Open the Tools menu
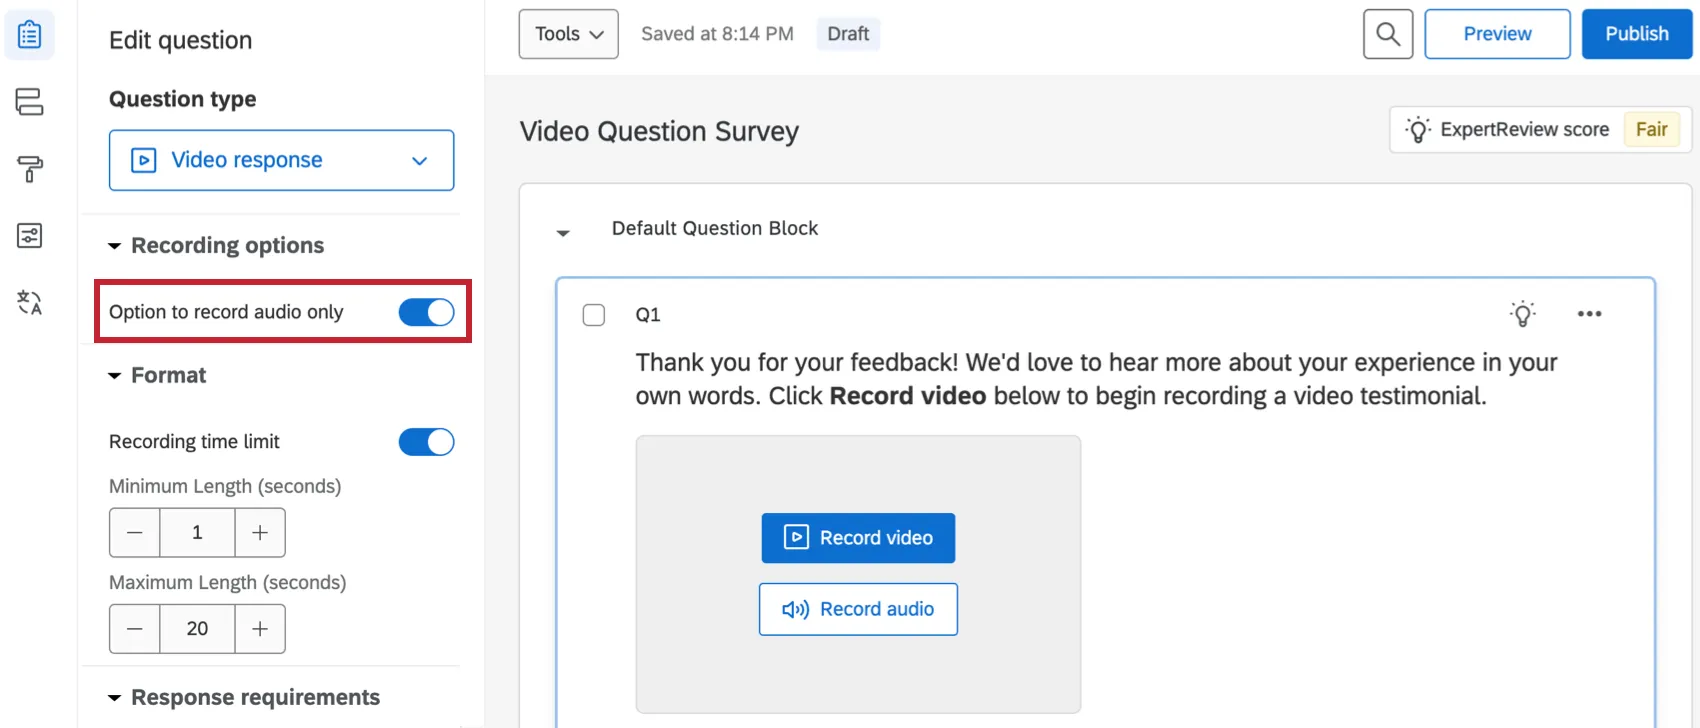 [568, 34]
